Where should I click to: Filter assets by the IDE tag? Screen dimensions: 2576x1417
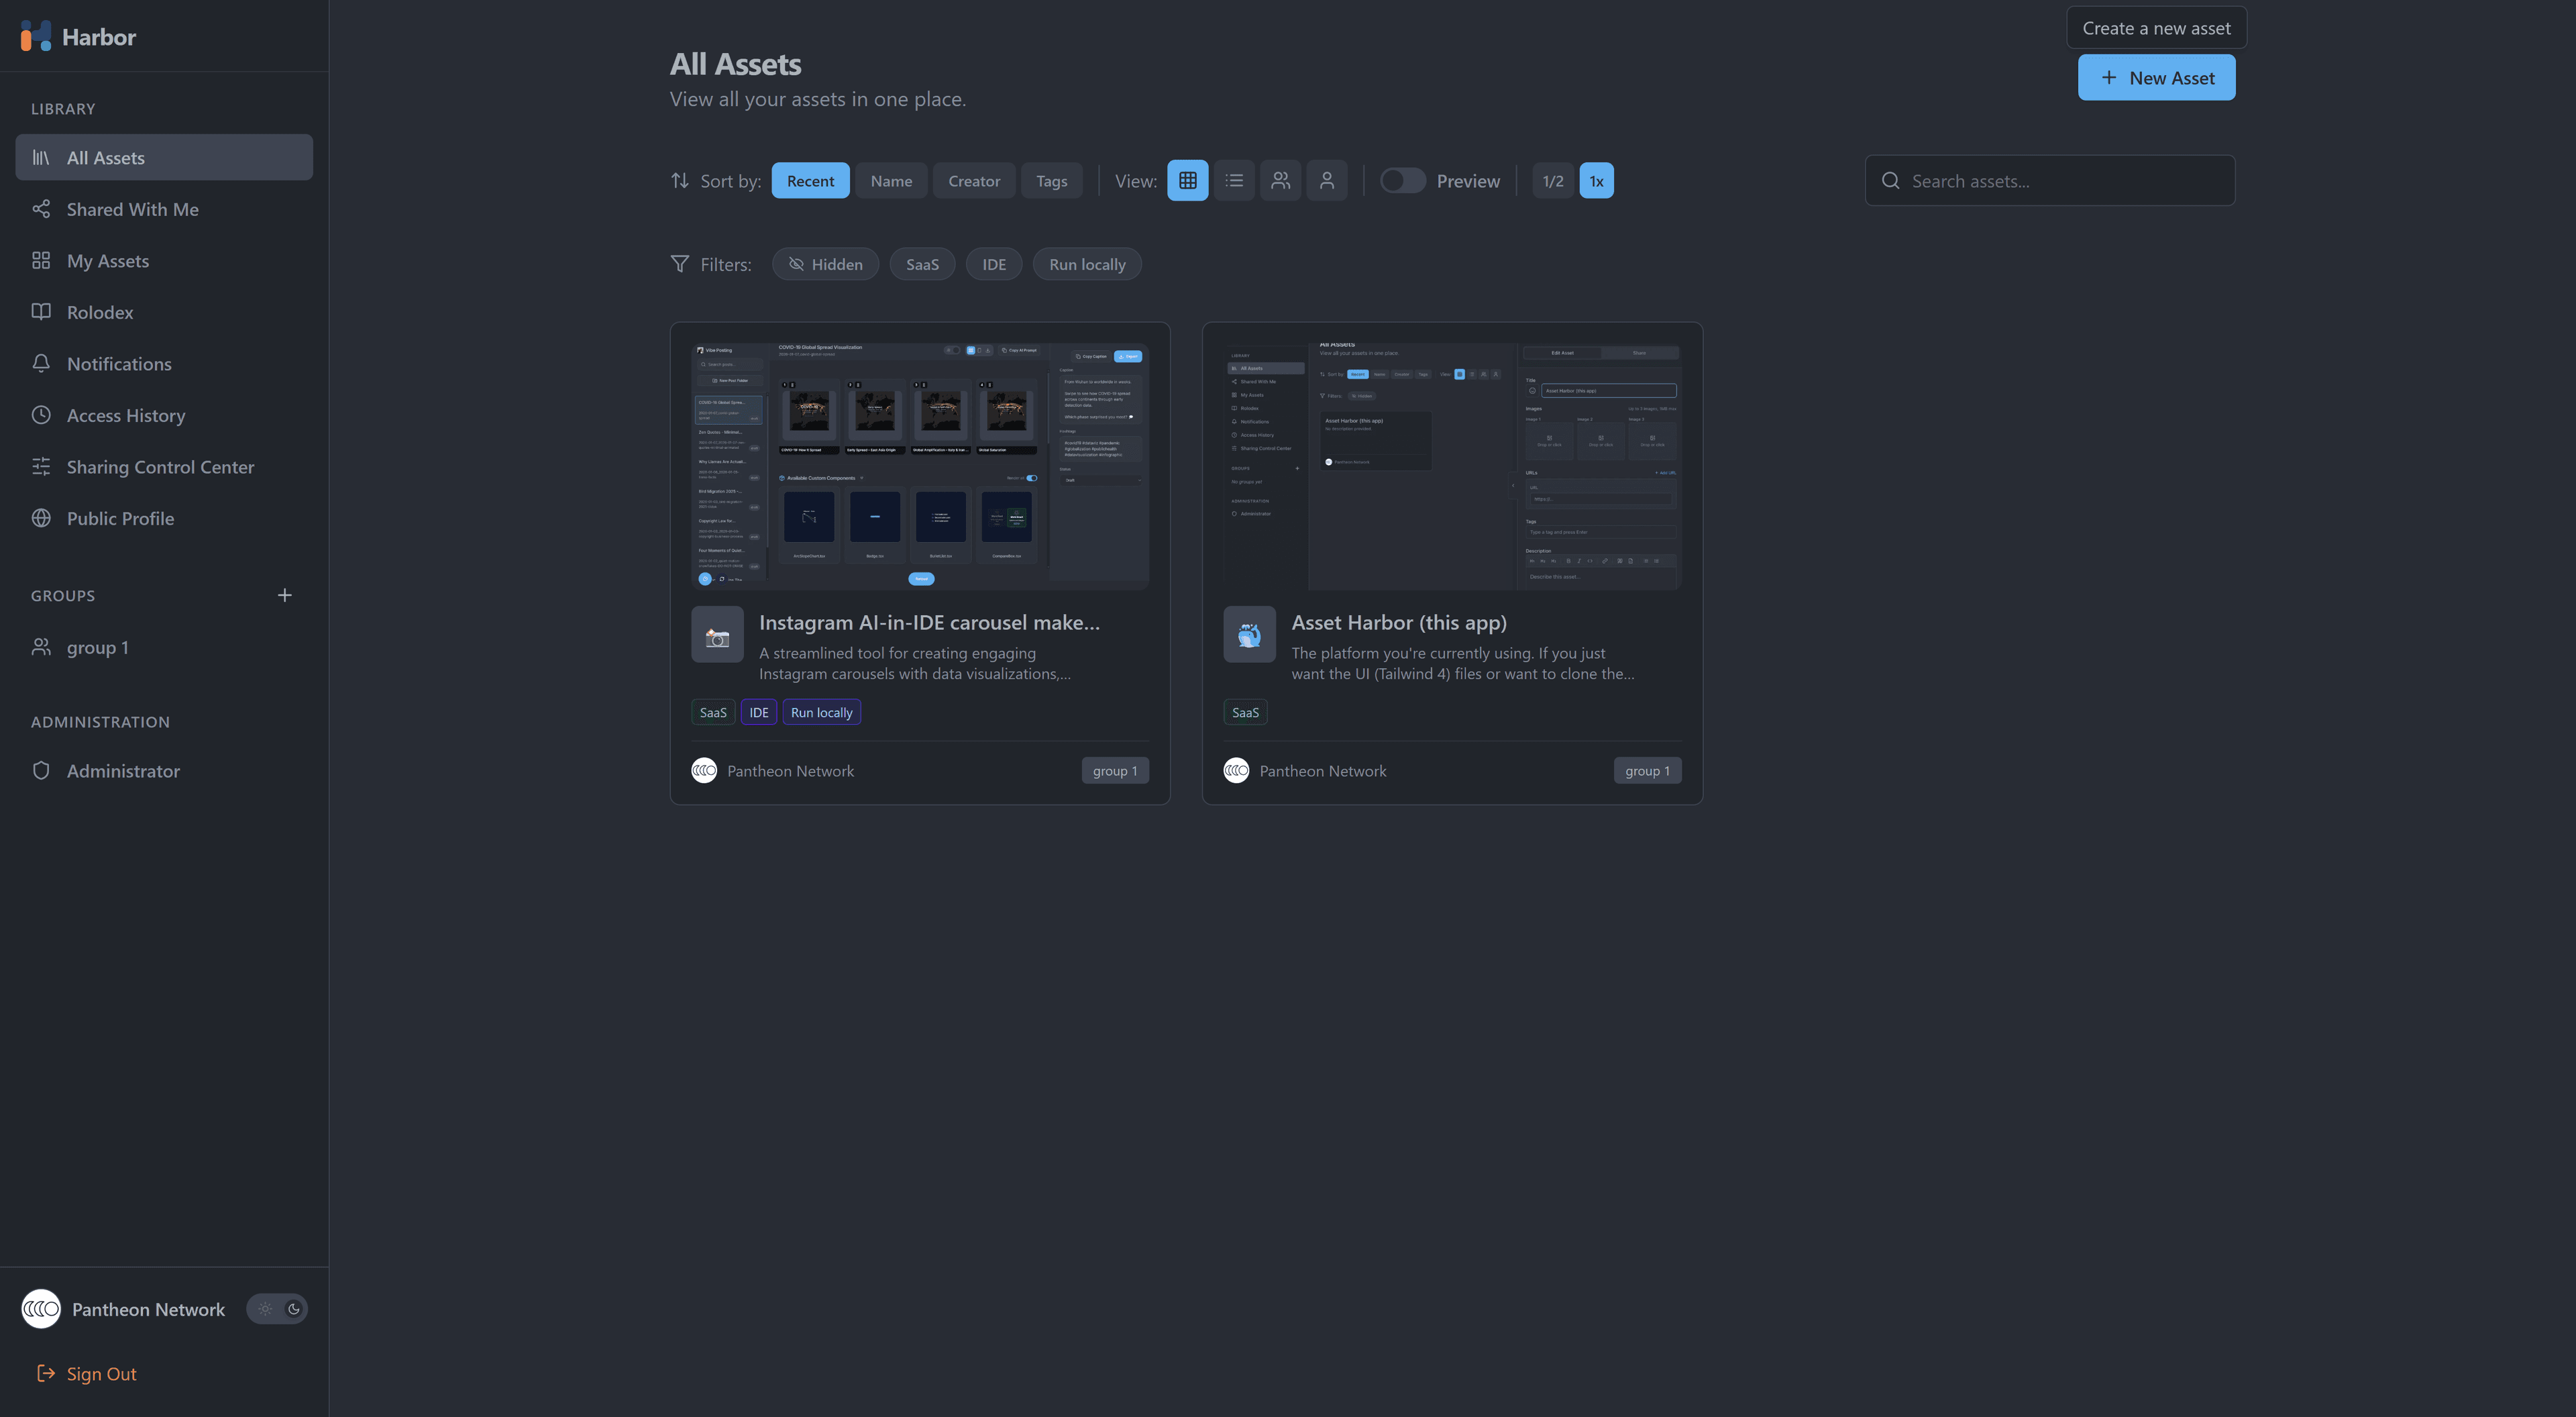[x=993, y=263]
